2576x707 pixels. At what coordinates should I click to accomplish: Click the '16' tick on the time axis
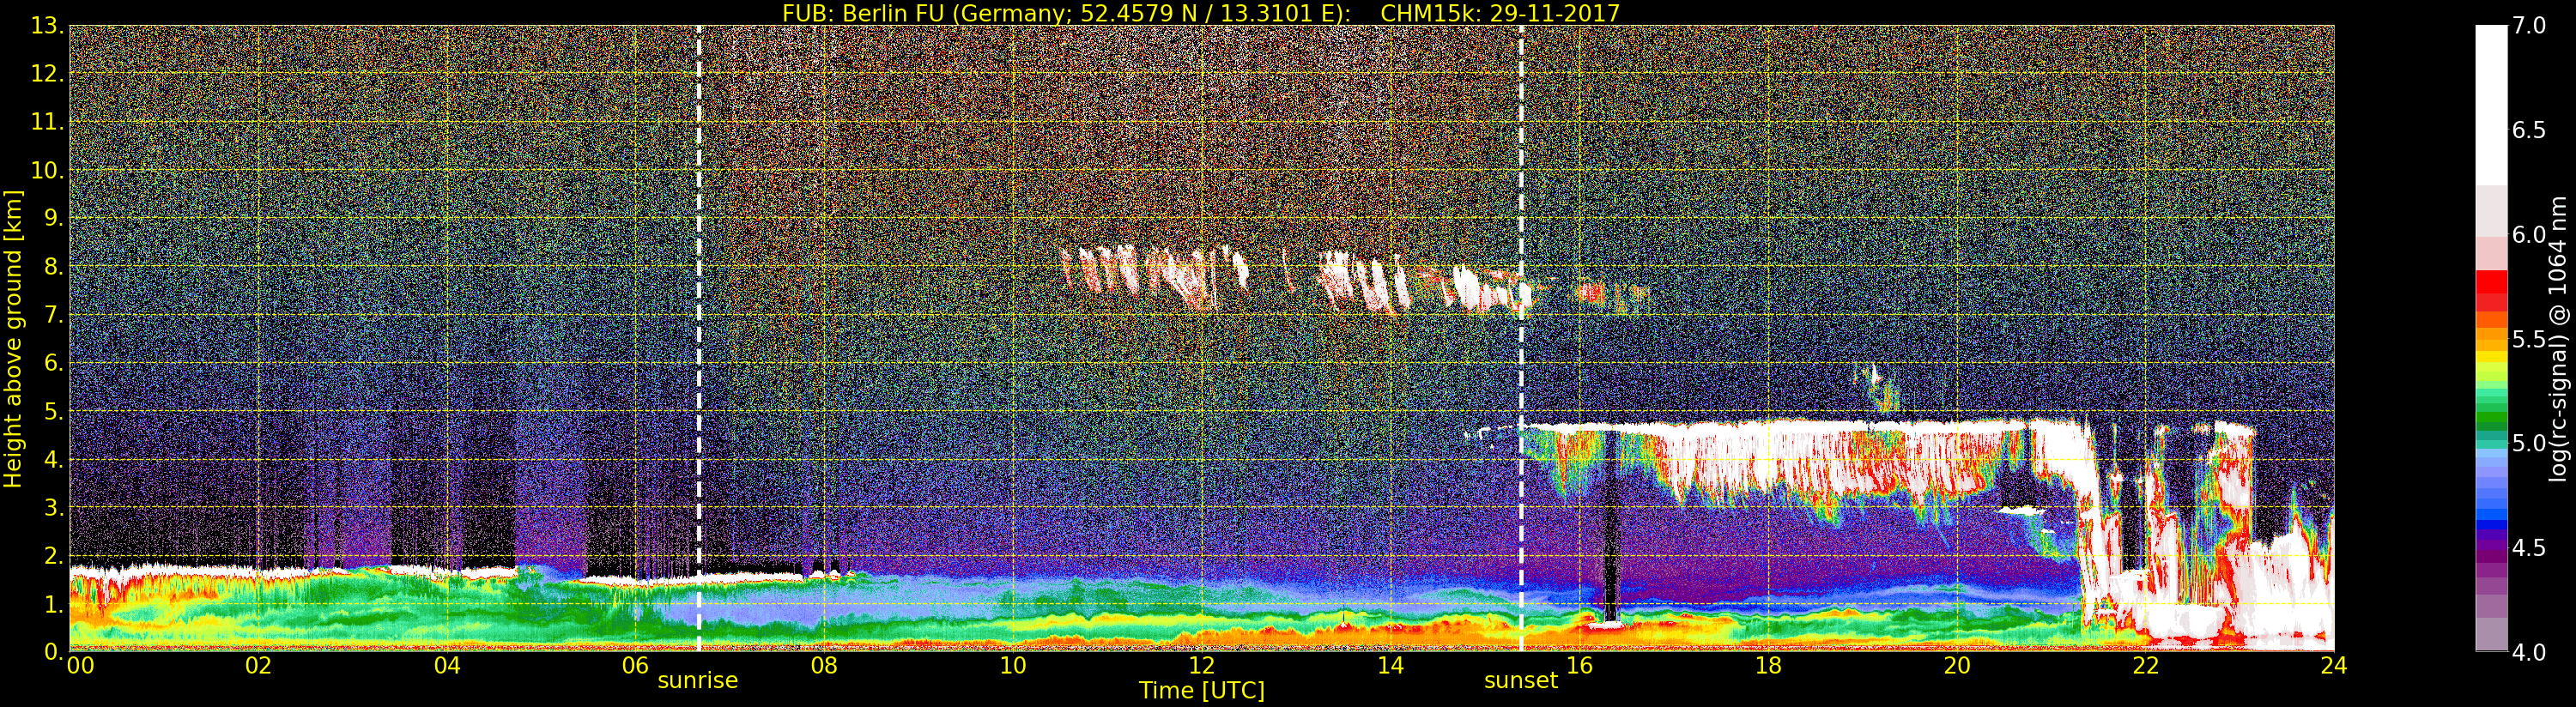(x=1579, y=666)
